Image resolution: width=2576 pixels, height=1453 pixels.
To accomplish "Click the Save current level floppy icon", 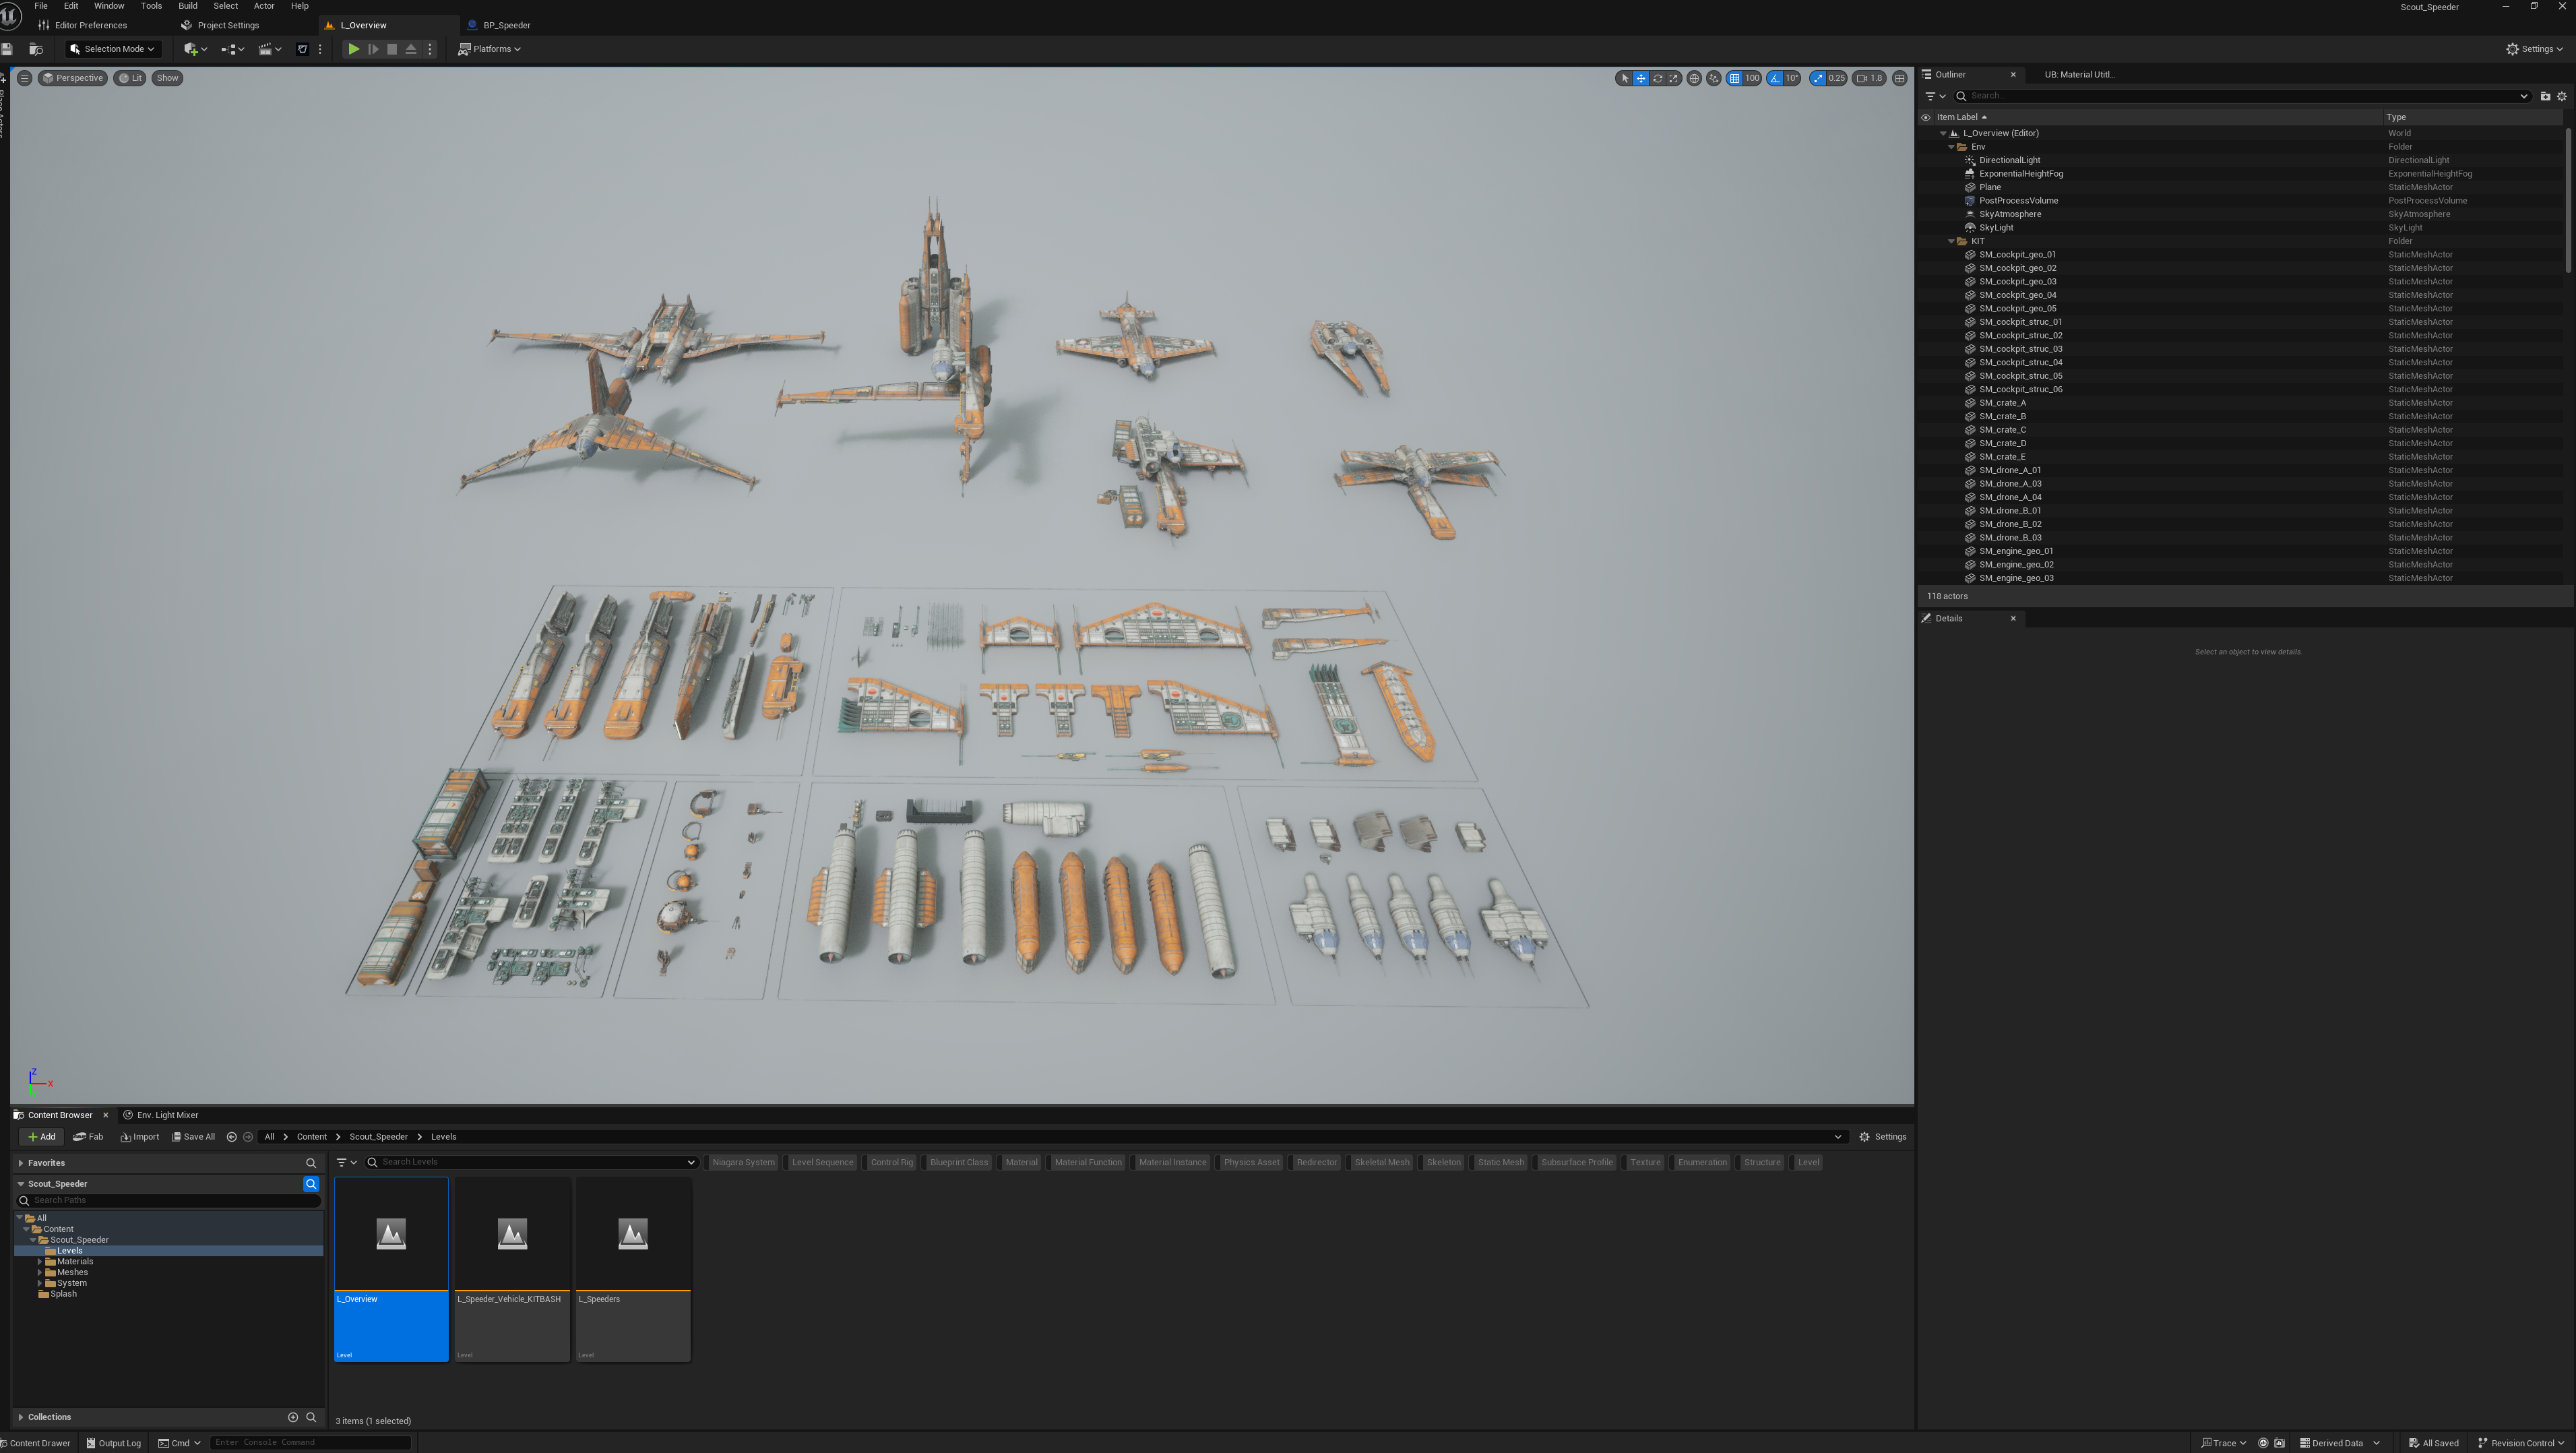I will pyautogui.click(x=7, y=49).
